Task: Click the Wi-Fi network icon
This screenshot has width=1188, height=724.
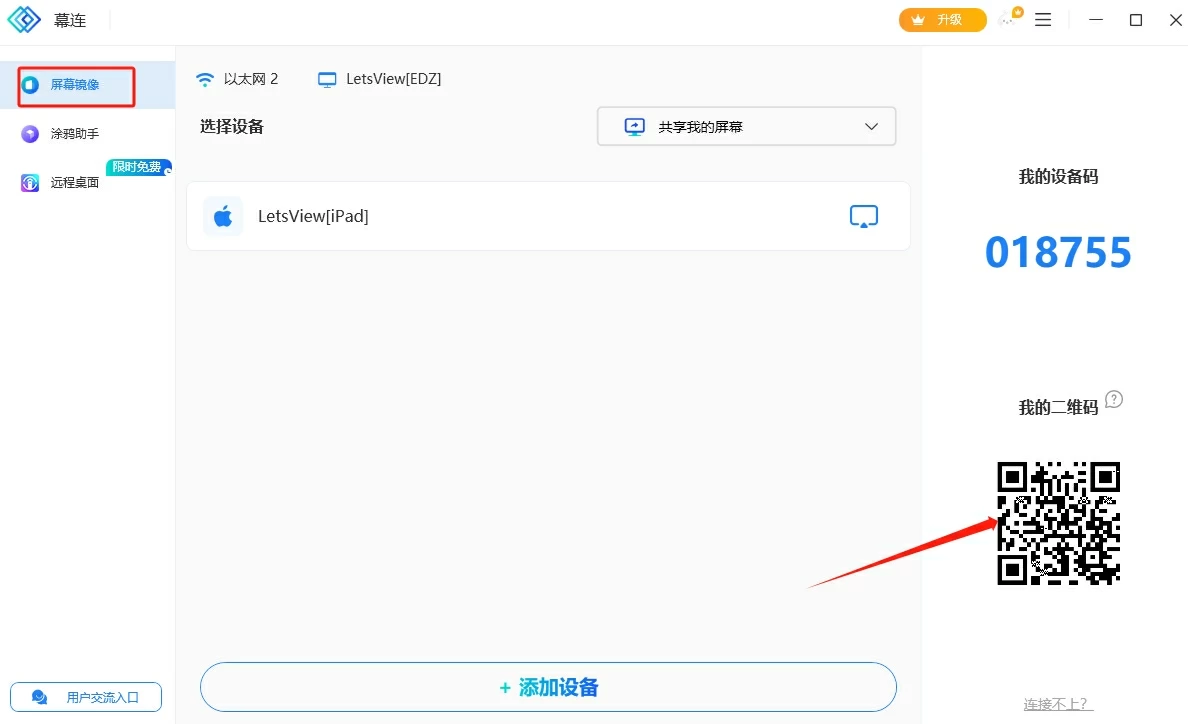Action: (205, 80)
